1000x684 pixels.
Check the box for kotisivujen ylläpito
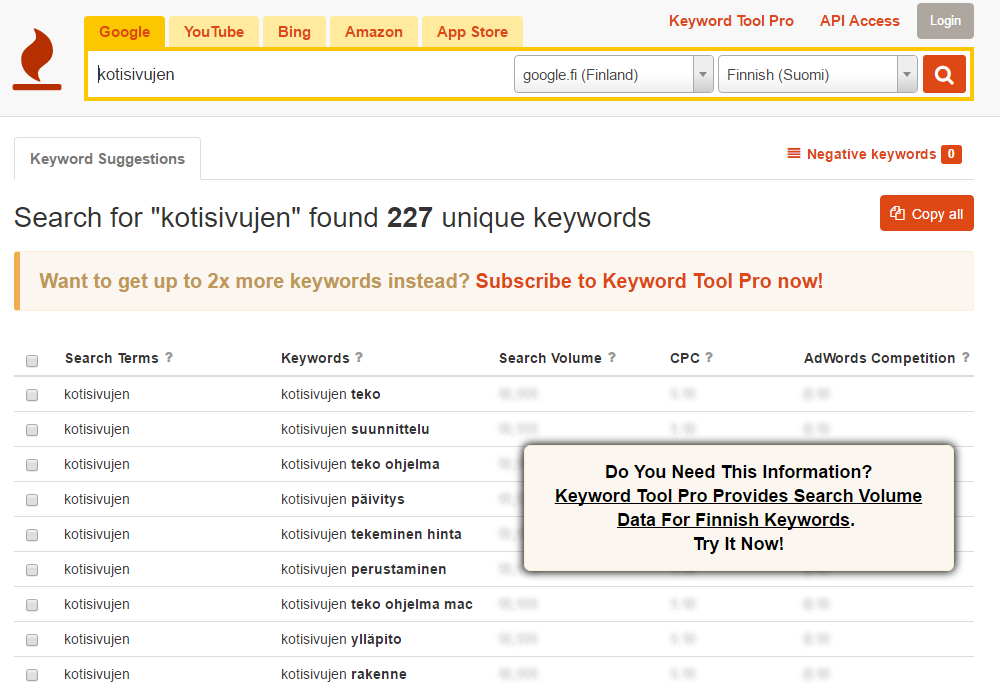click(32, 641)
